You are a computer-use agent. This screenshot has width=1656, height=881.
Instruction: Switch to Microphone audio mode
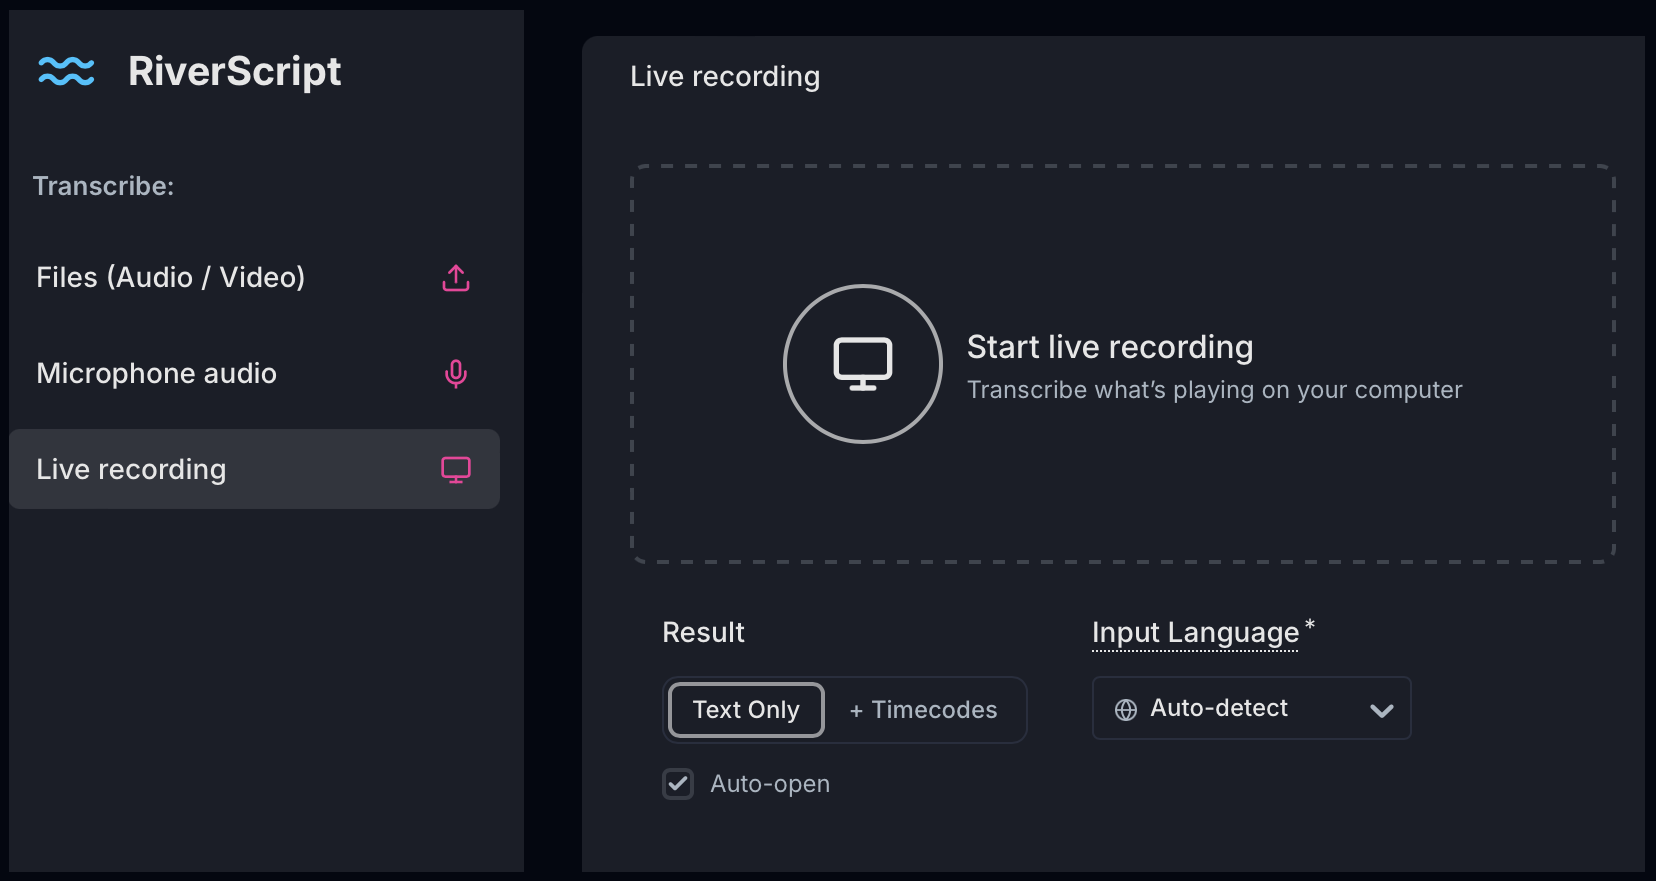click(x=254, y=374)
